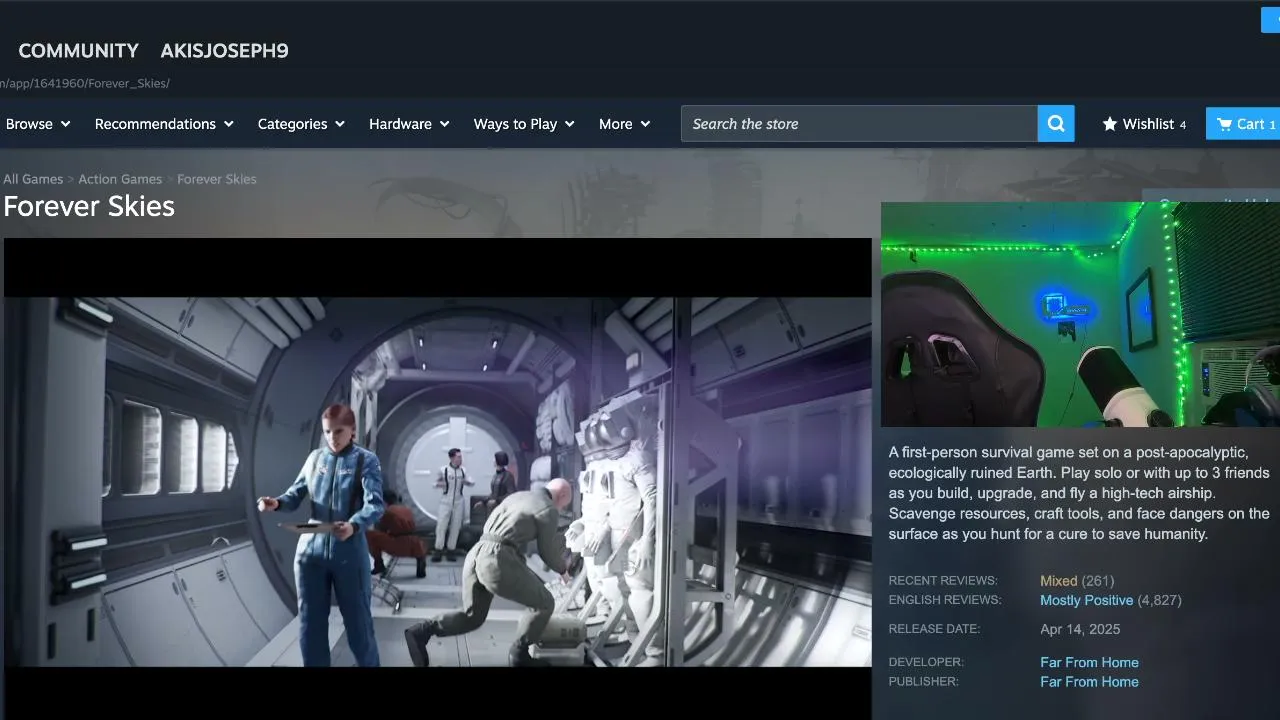Click the Forever Skies page title
The height and width of the screenshot is (720, 1280).
coord(89,206)
